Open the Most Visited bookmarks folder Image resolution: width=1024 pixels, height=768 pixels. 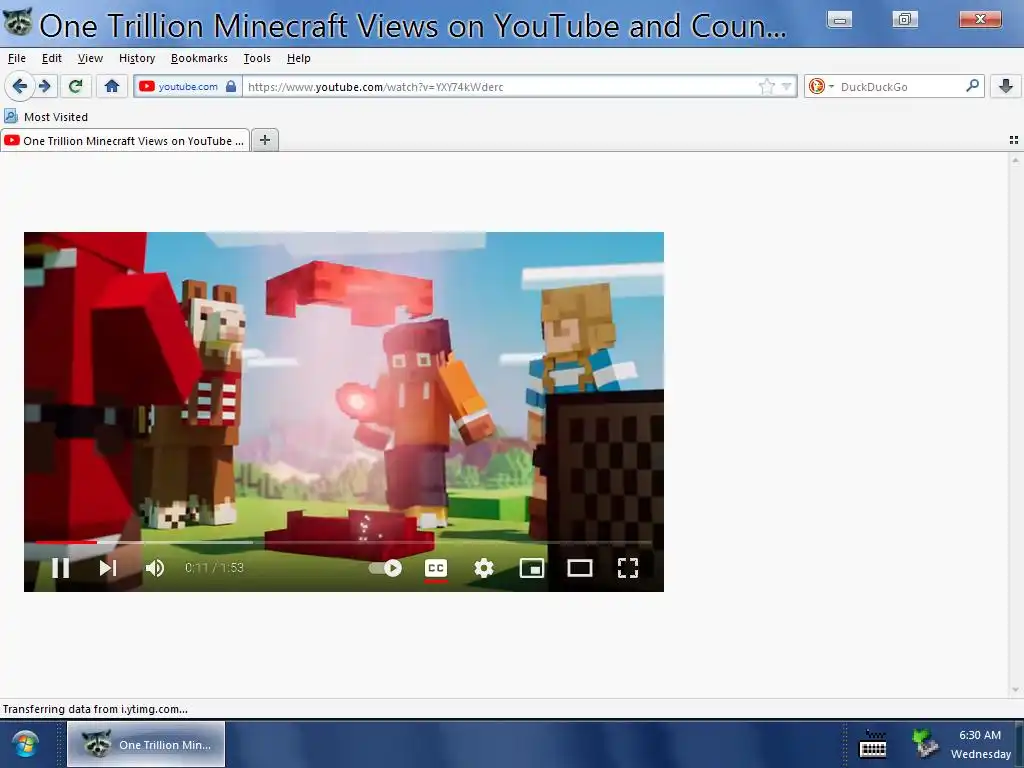46,117
